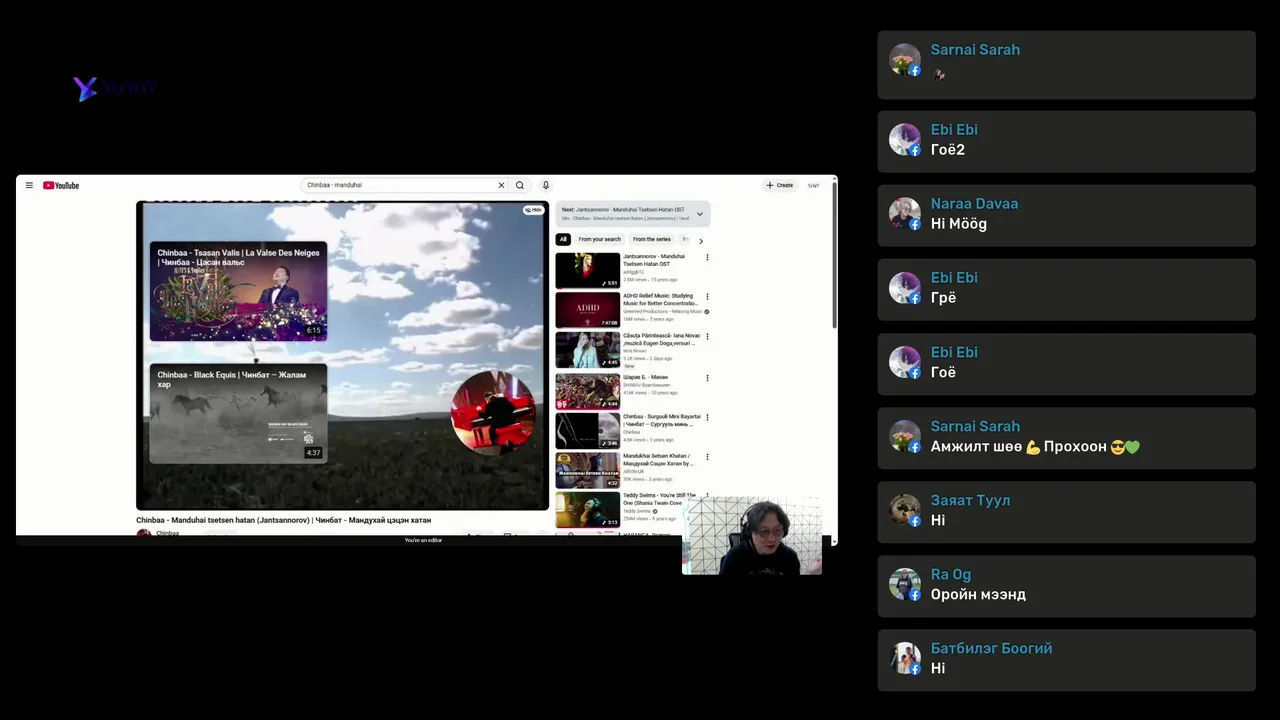Viewport: 1280px width, 720px height.
Task: Click the comment "Гоё2"
Action: click(948, 150)
